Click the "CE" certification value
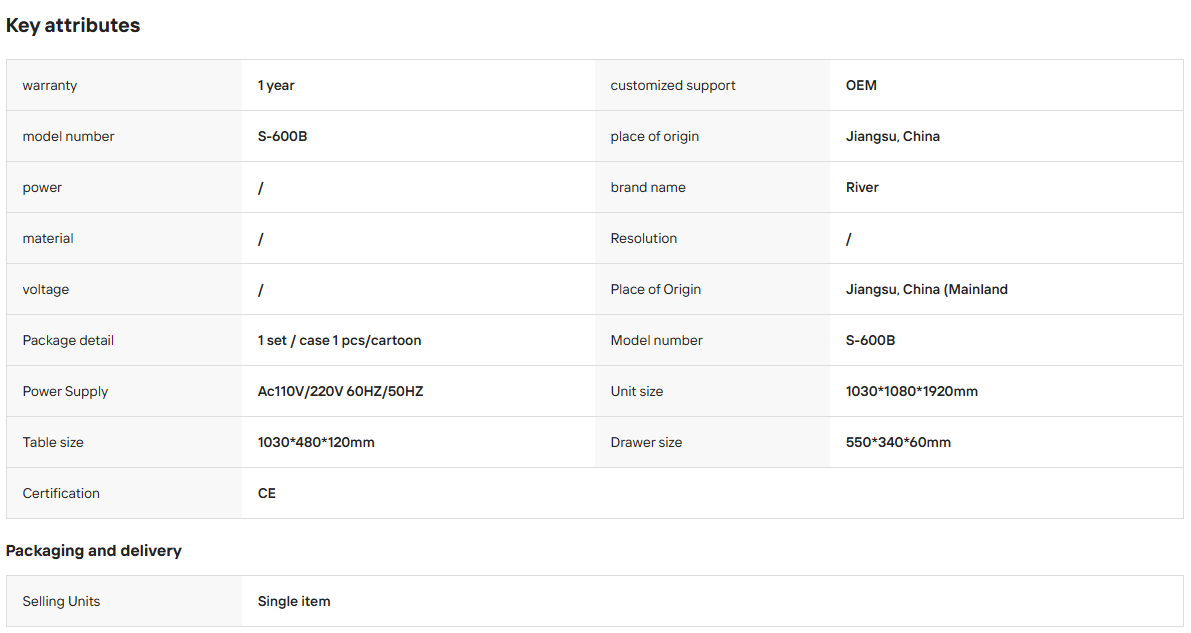1191x633 pixels. [x=267, y=492]
